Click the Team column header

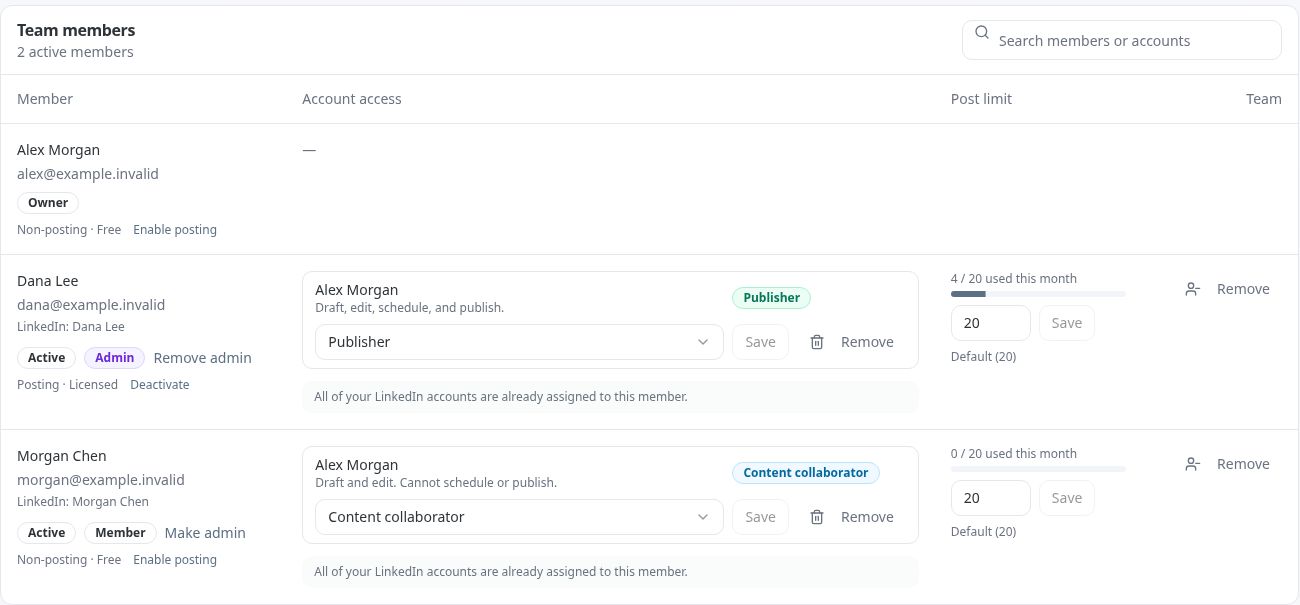[x=1264, y=99]
